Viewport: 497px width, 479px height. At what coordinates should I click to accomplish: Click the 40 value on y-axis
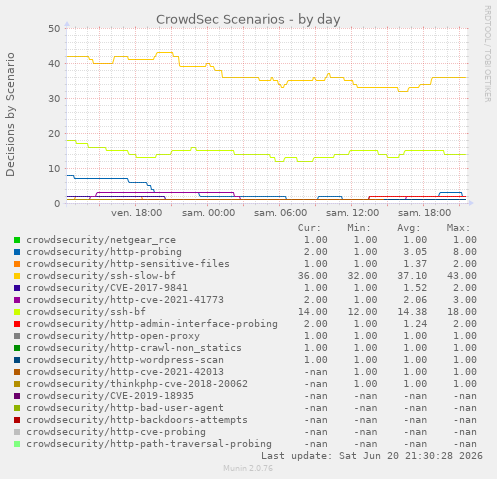54,64
